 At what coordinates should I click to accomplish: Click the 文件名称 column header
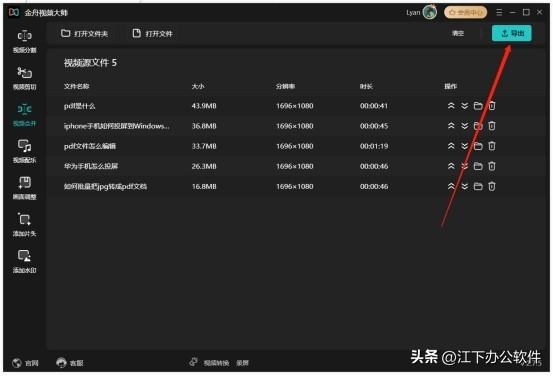[x=77, y=86]
